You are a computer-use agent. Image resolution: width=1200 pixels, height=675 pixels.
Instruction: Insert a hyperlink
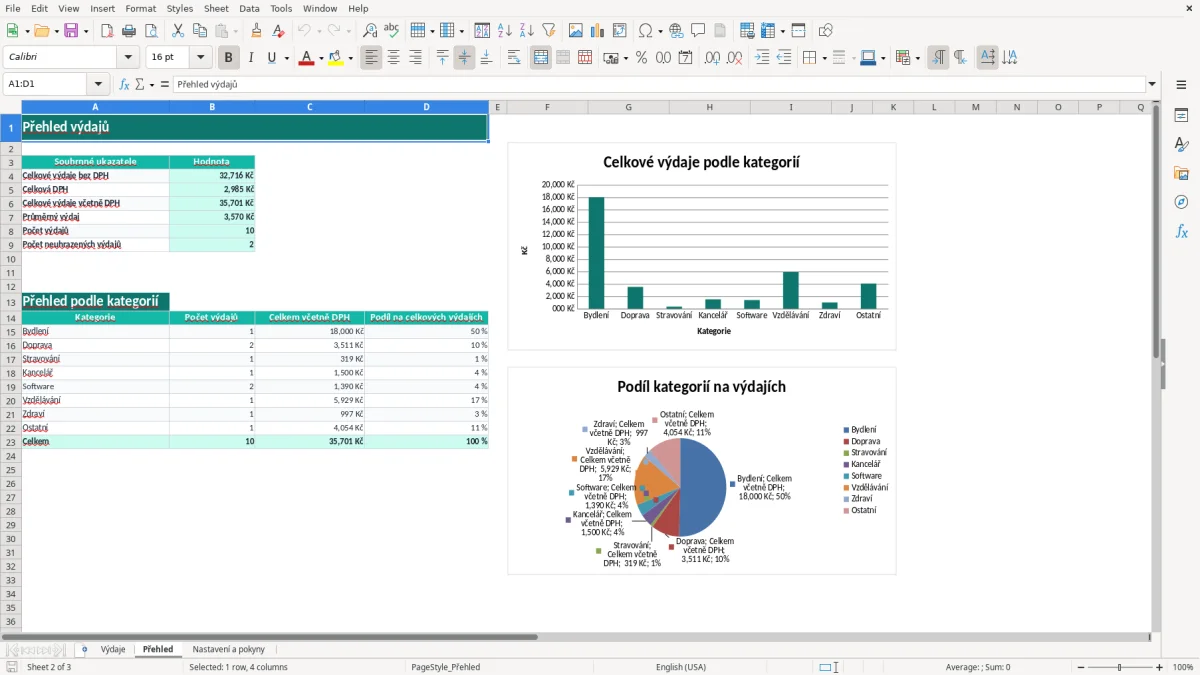(x=676, y=31)
